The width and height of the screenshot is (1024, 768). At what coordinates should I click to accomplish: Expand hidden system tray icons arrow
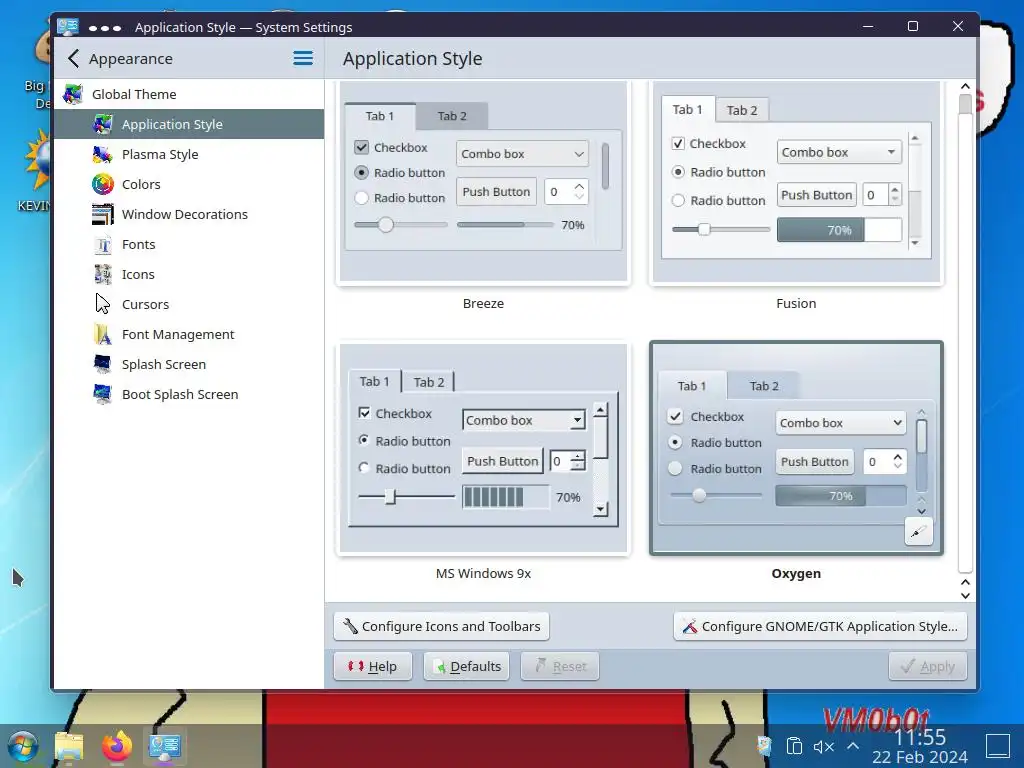[x=853, y=746]
